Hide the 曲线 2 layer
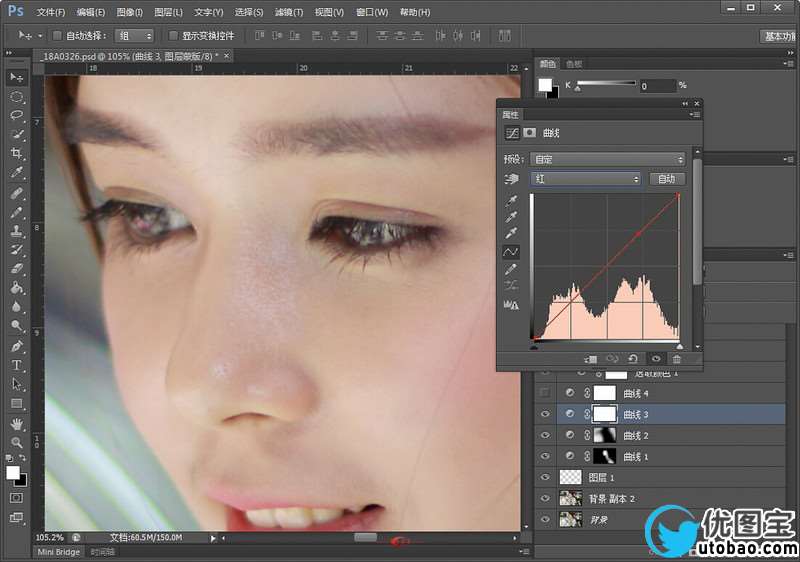800x562 pixels. pyautogui.click(x=545, y=435)
